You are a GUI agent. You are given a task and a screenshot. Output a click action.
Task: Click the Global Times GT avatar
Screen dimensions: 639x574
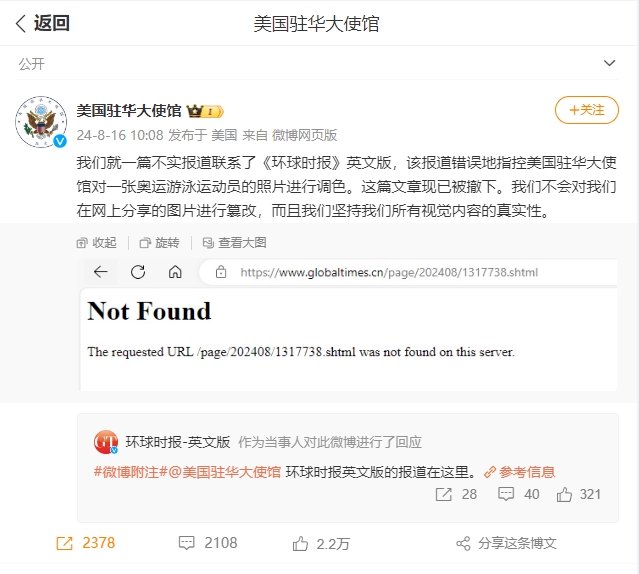click(106, 442)
